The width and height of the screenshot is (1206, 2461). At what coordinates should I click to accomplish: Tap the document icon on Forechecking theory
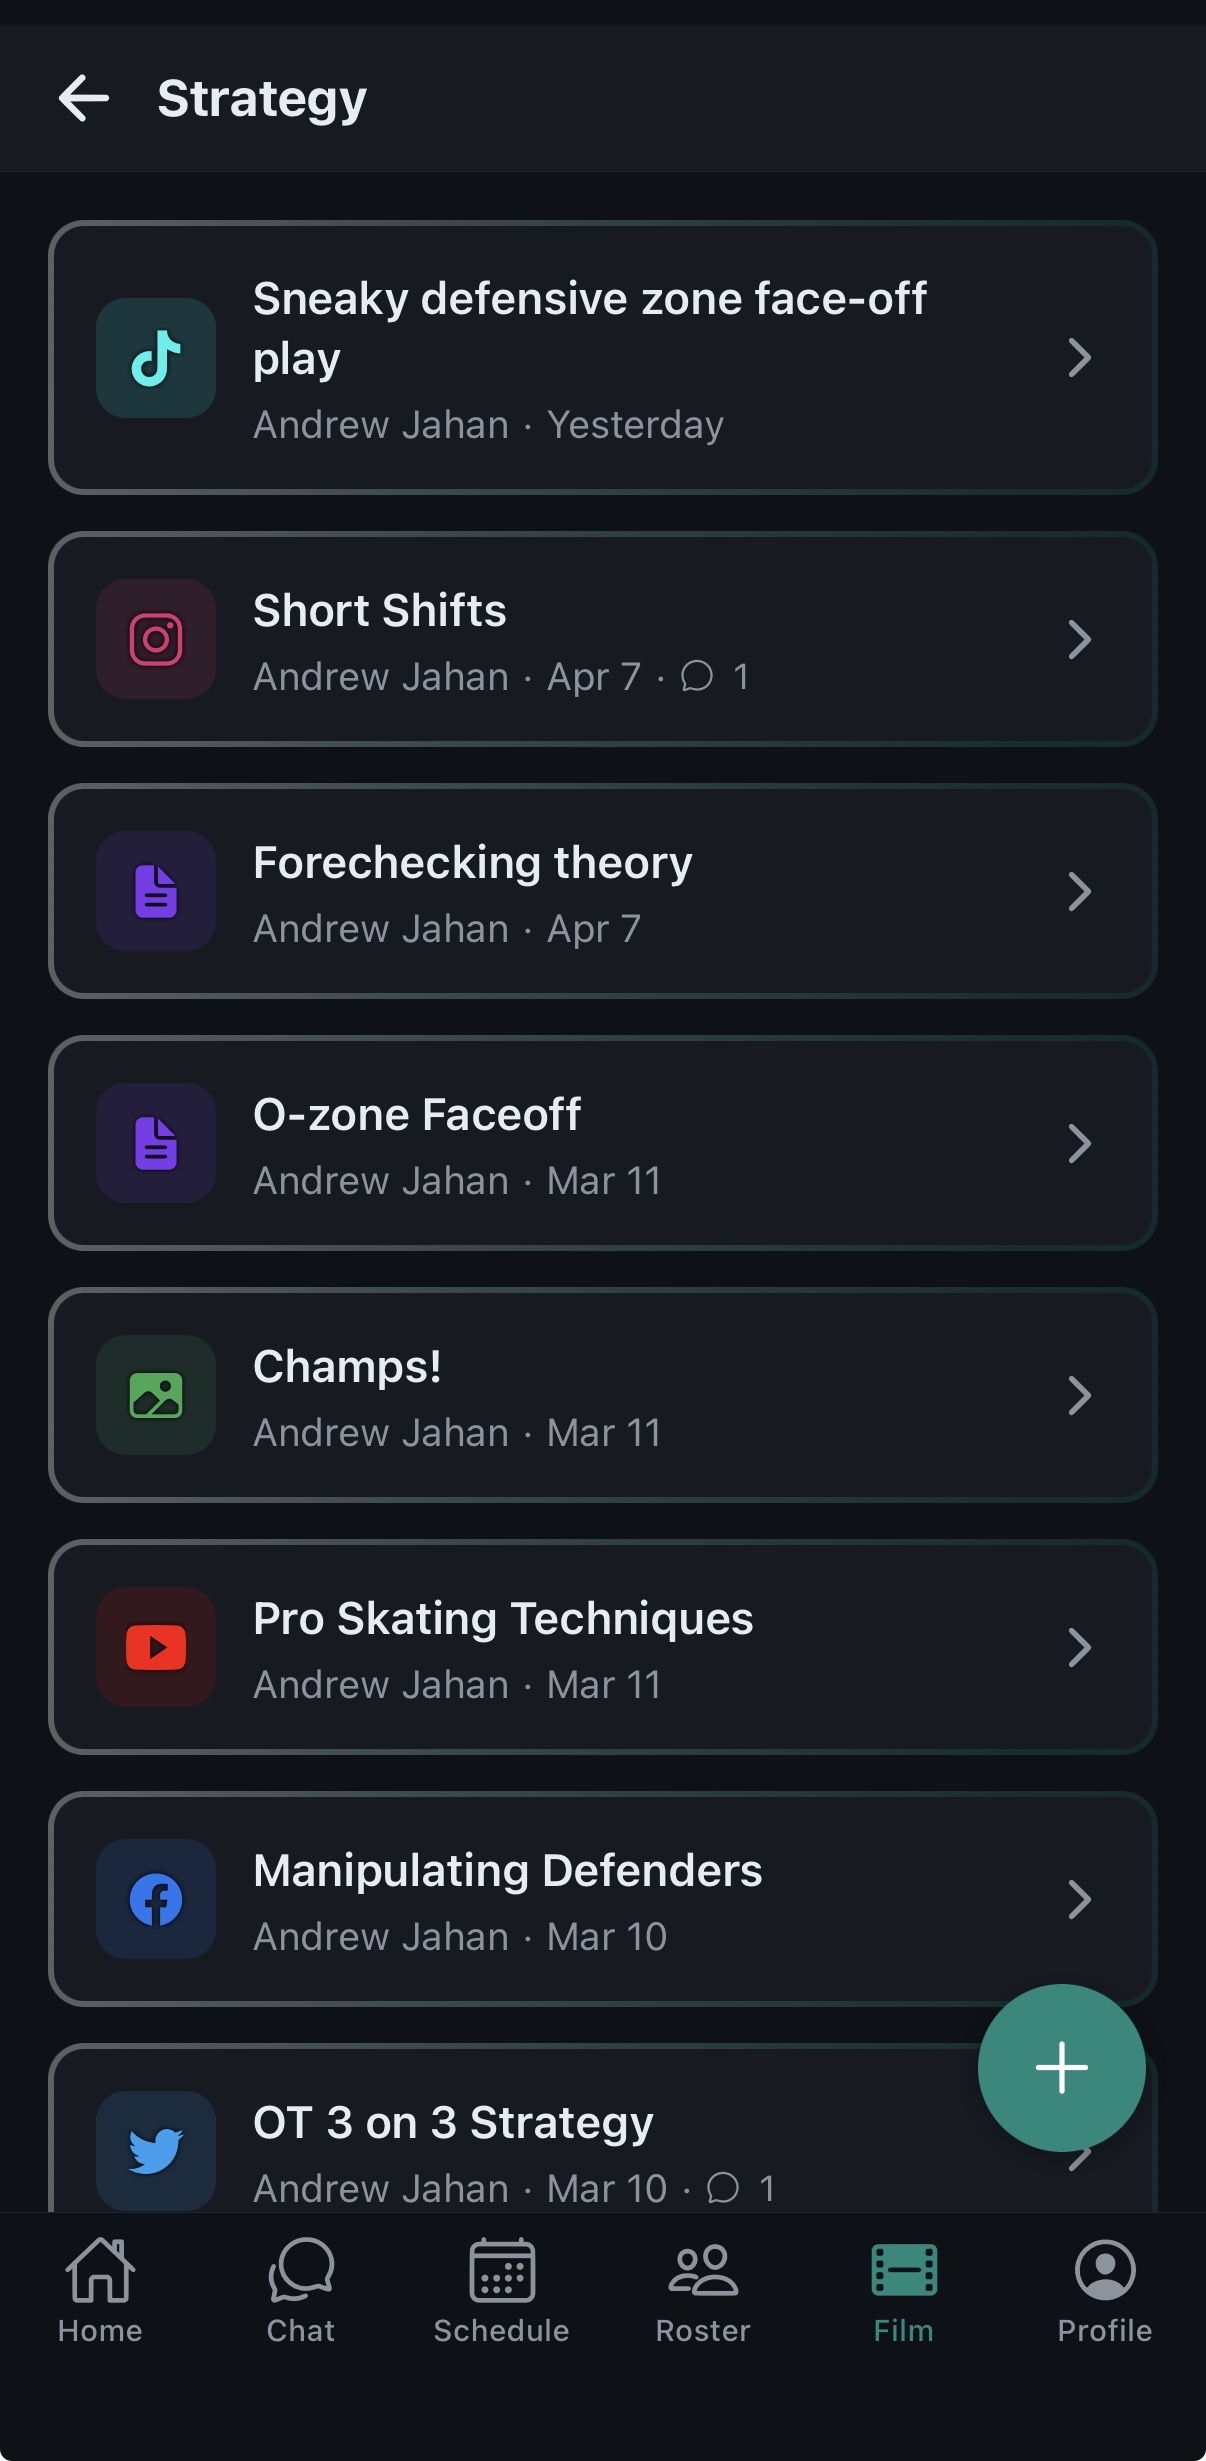coord(156,891)
